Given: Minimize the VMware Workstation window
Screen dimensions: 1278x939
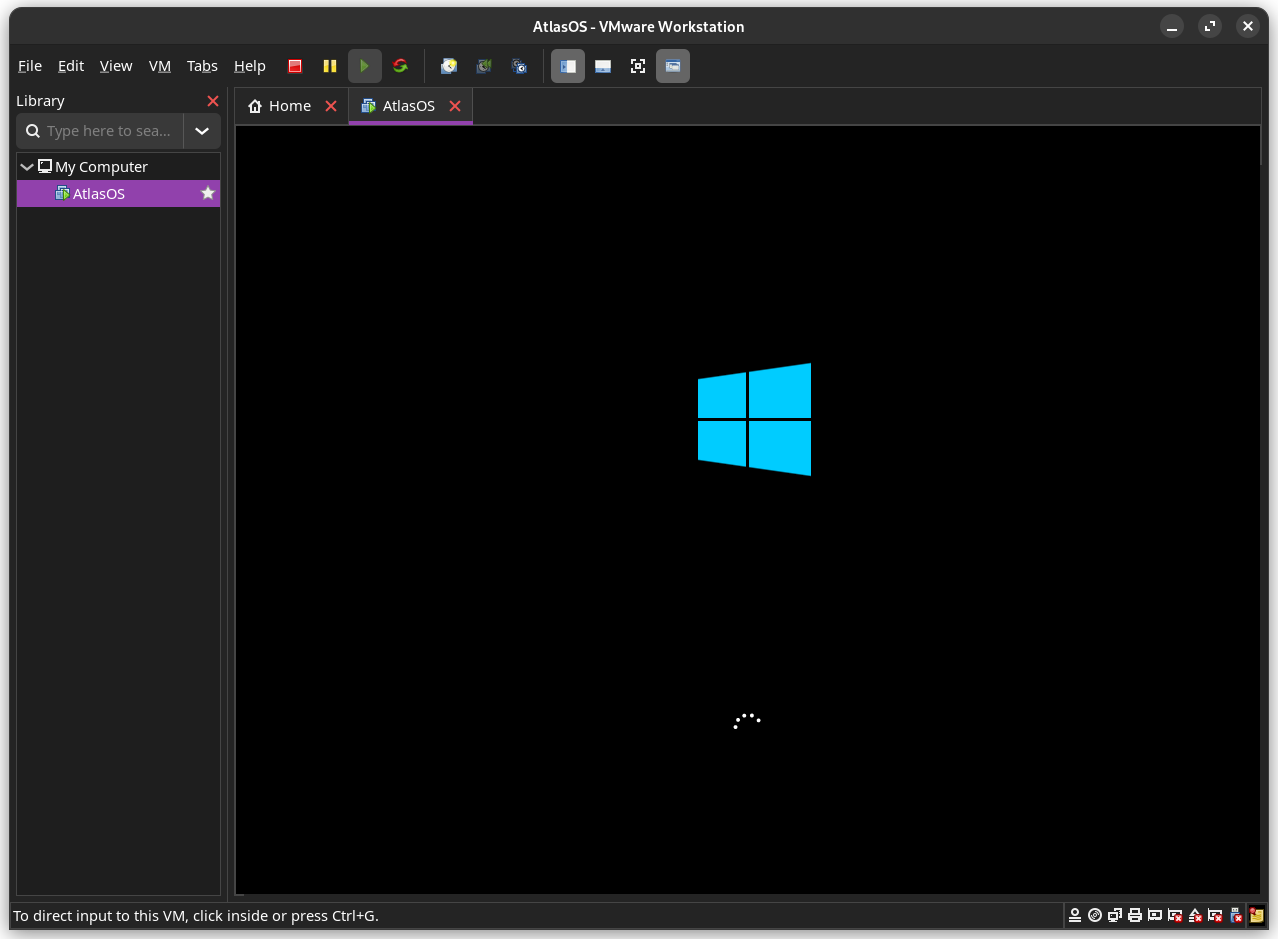Looking at the screenshot, I should (1172, 27).
